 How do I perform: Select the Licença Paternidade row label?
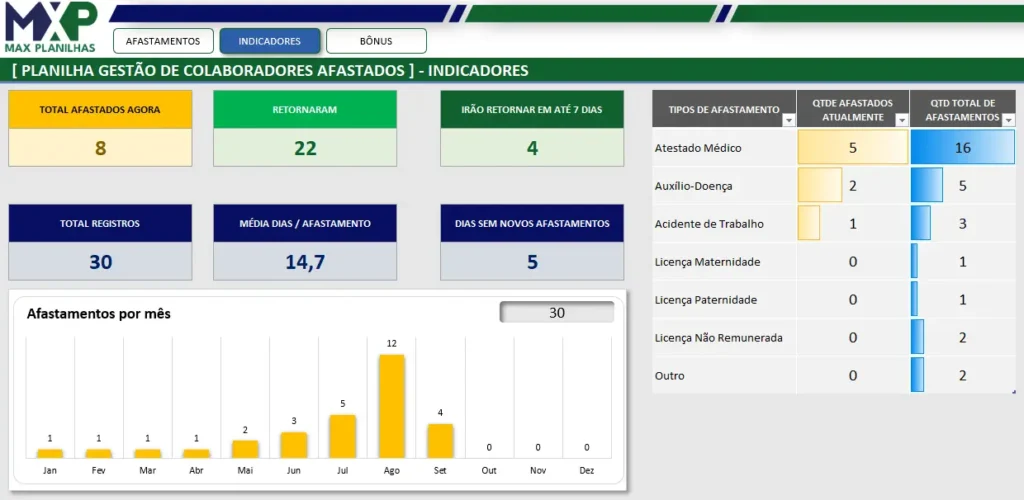click(706, 300)
